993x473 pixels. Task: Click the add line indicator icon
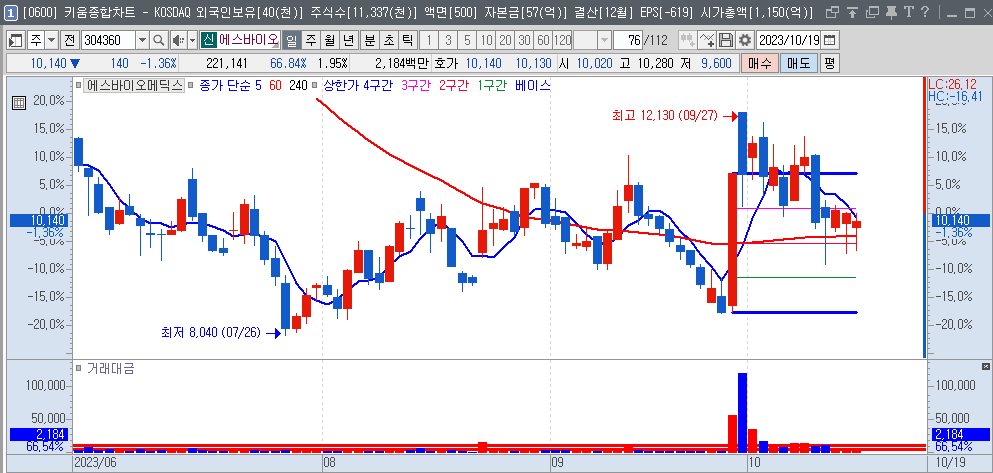(707, 41)
